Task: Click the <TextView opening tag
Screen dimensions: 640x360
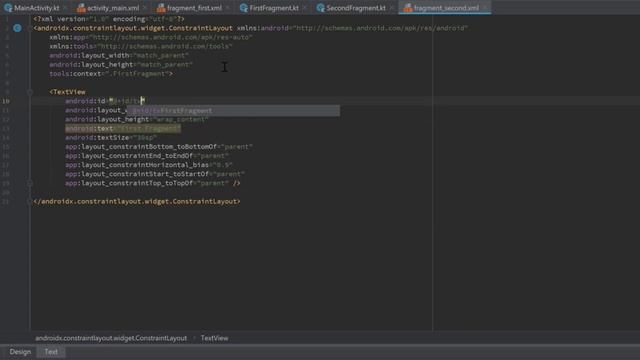Action: tap(67, 92)
